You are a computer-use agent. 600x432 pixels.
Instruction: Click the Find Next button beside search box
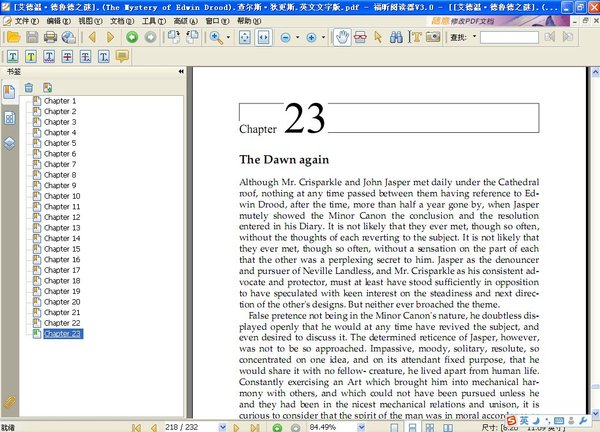point(568,37)
